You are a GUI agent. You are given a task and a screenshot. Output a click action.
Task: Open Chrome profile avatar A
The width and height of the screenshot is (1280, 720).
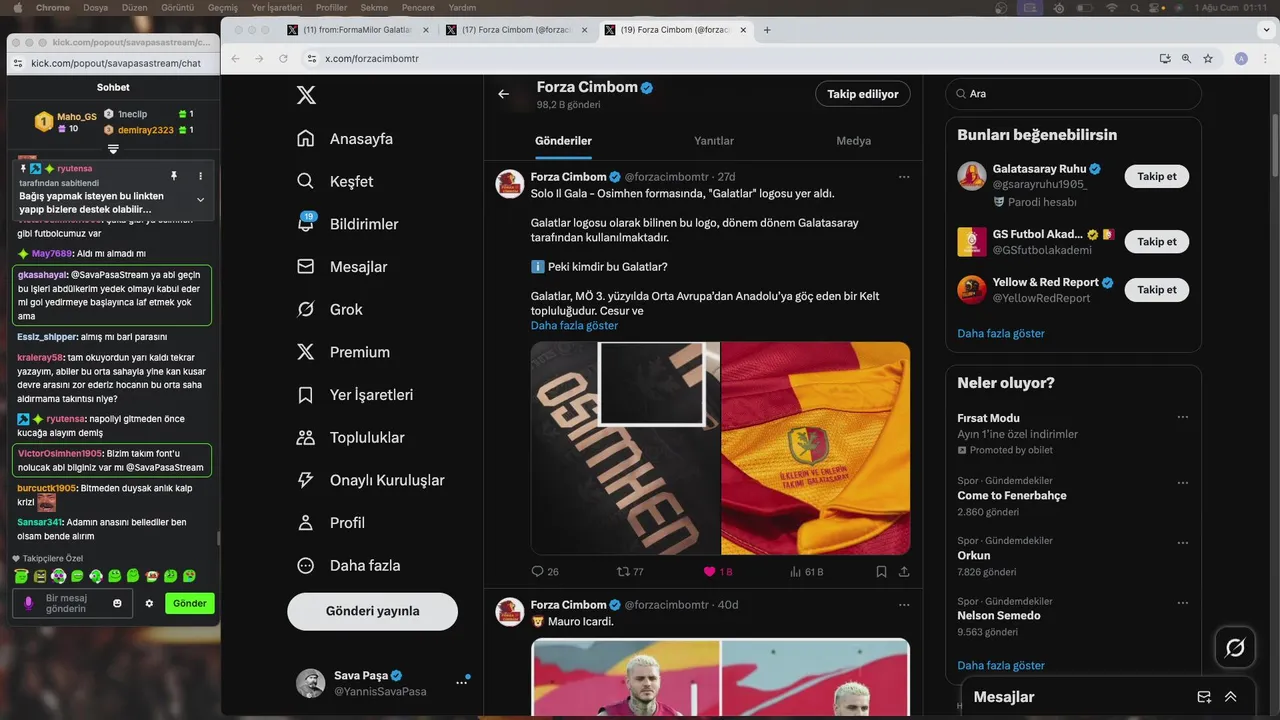[x=1241, y=59]
